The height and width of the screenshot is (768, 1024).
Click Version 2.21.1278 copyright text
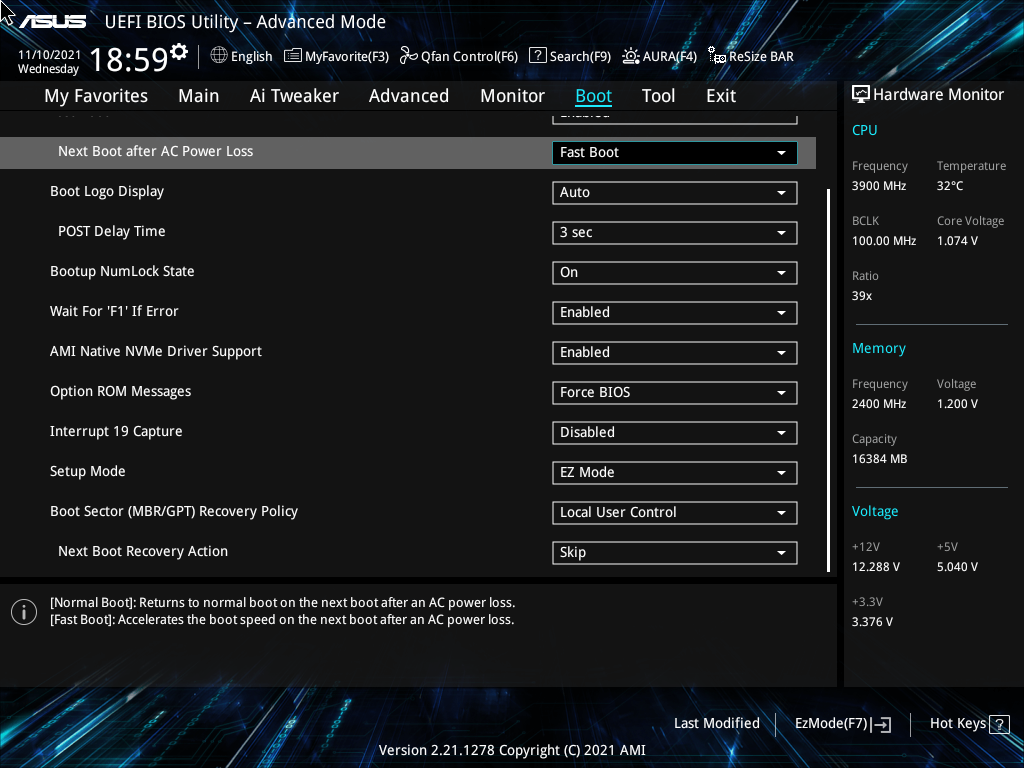(x=512, y=750)
